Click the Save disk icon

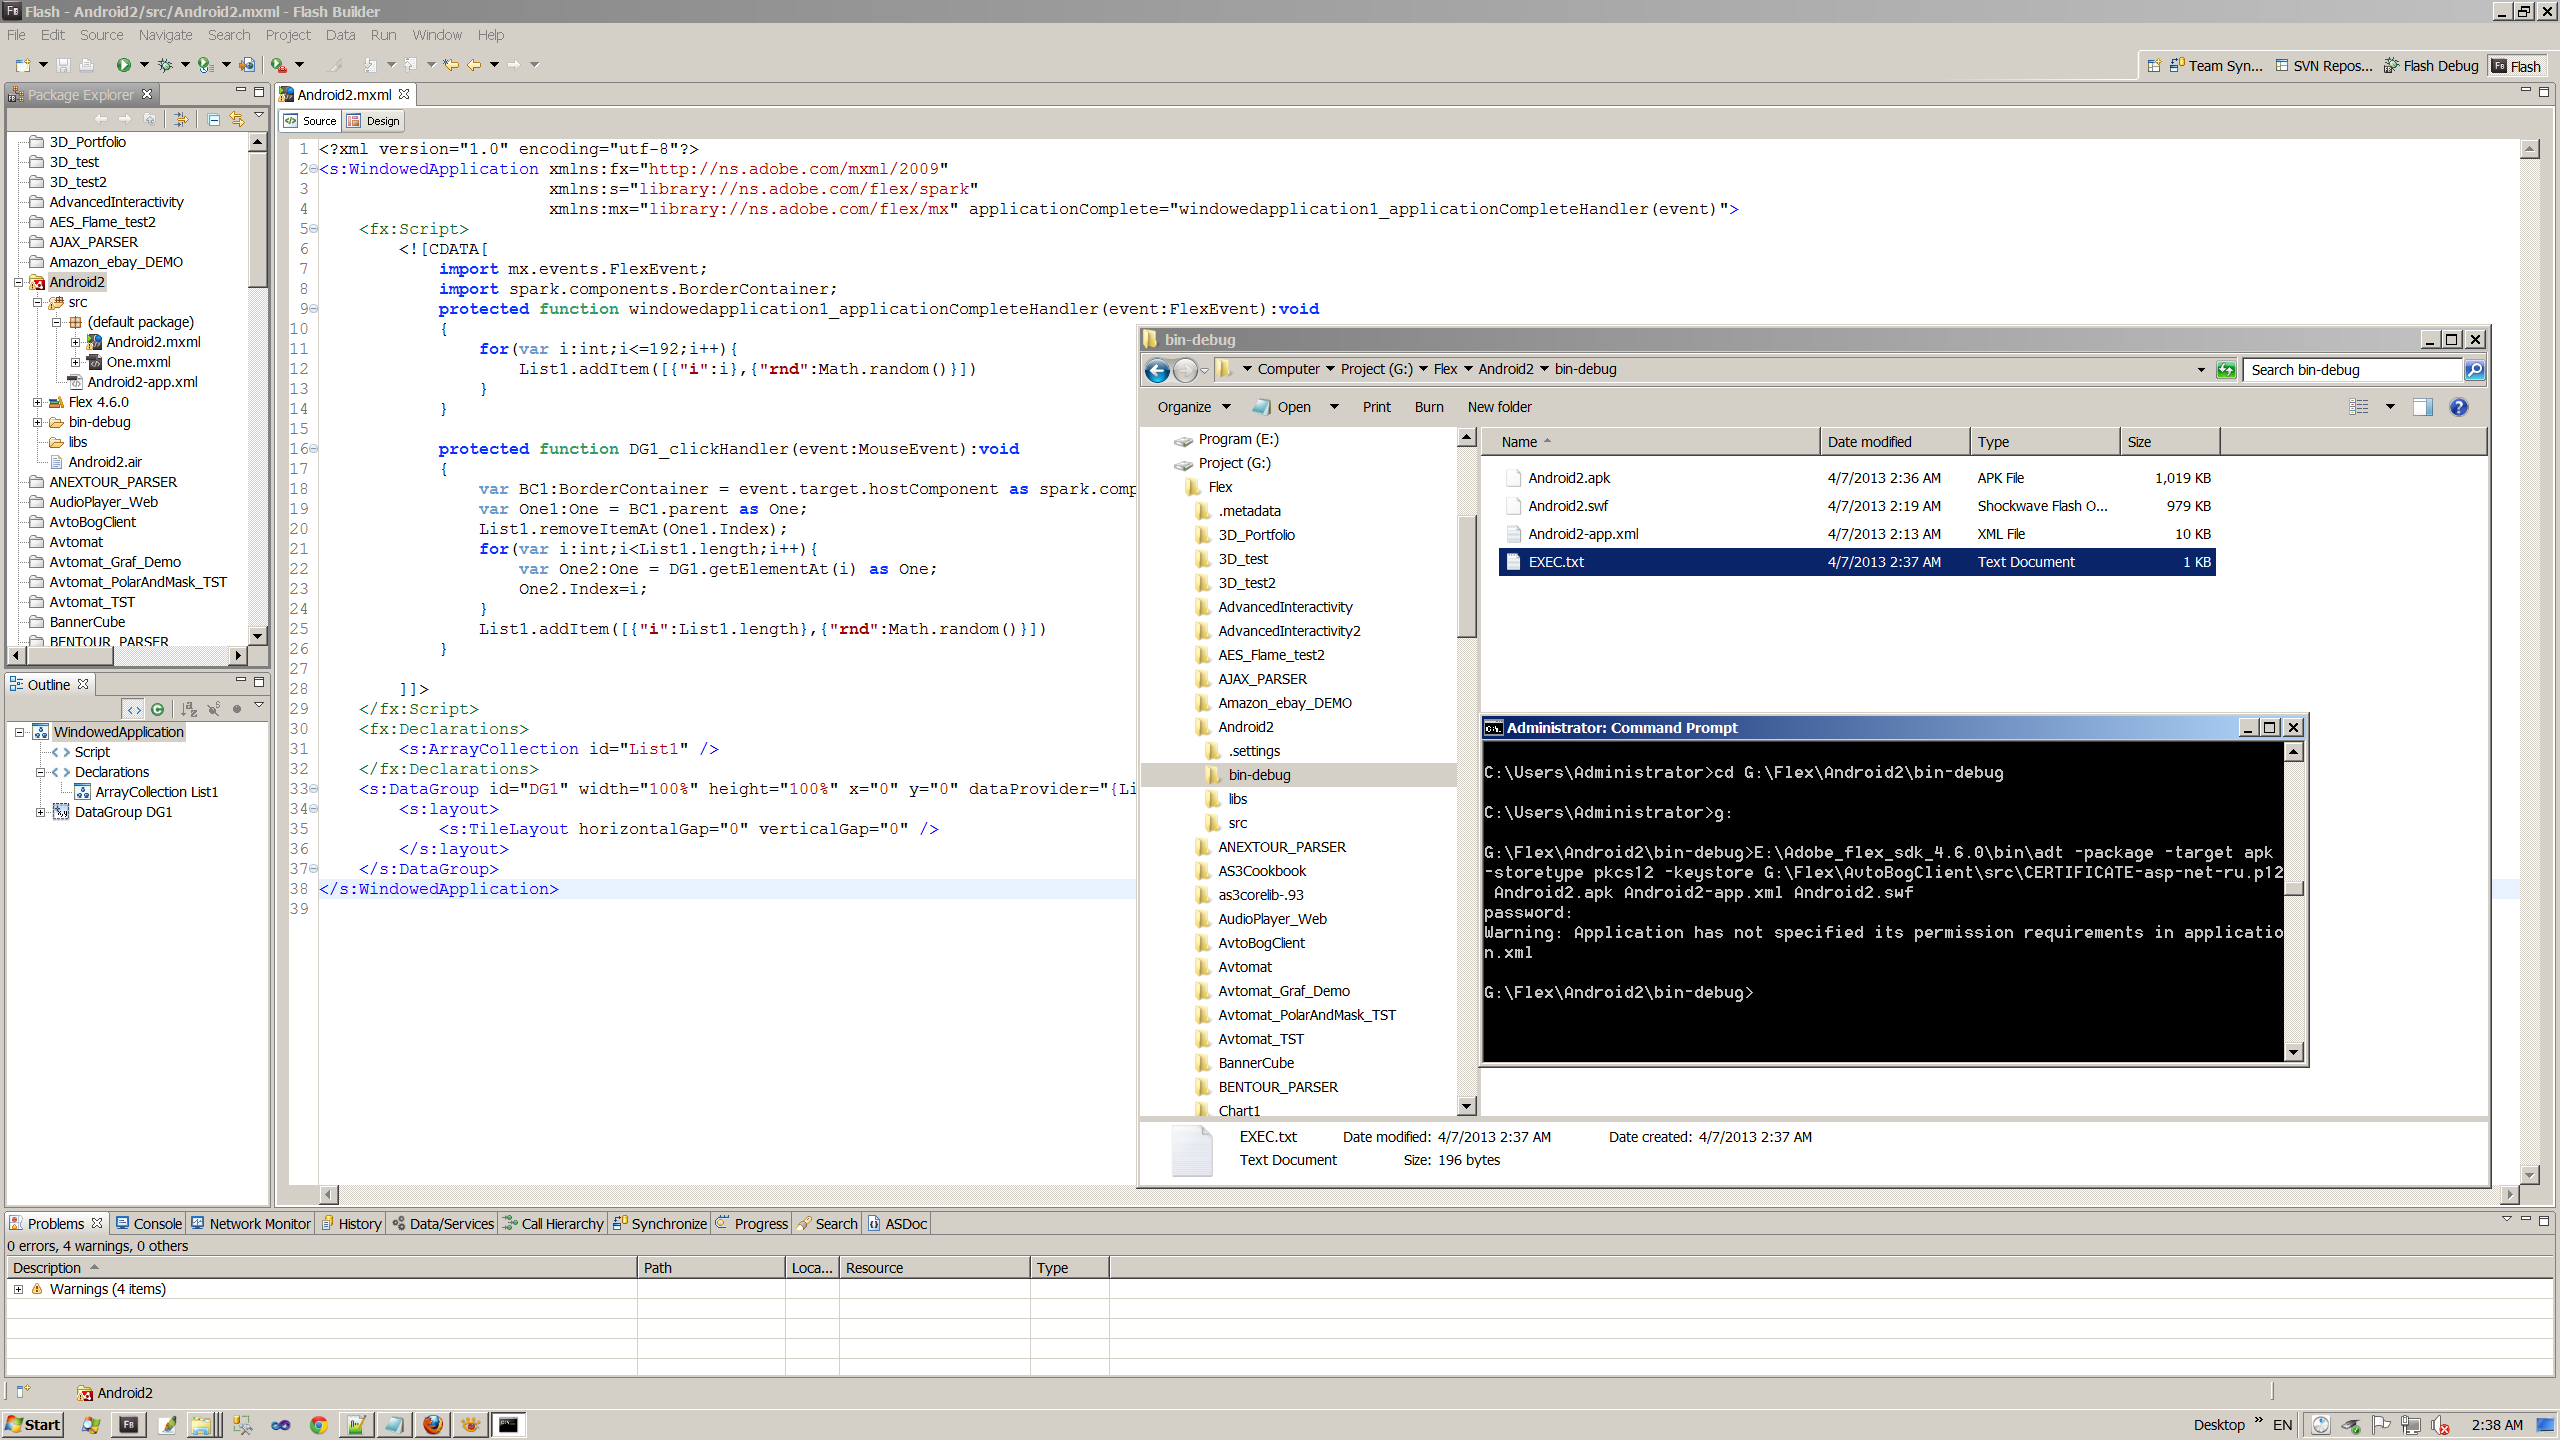click(x=63, y=65)
